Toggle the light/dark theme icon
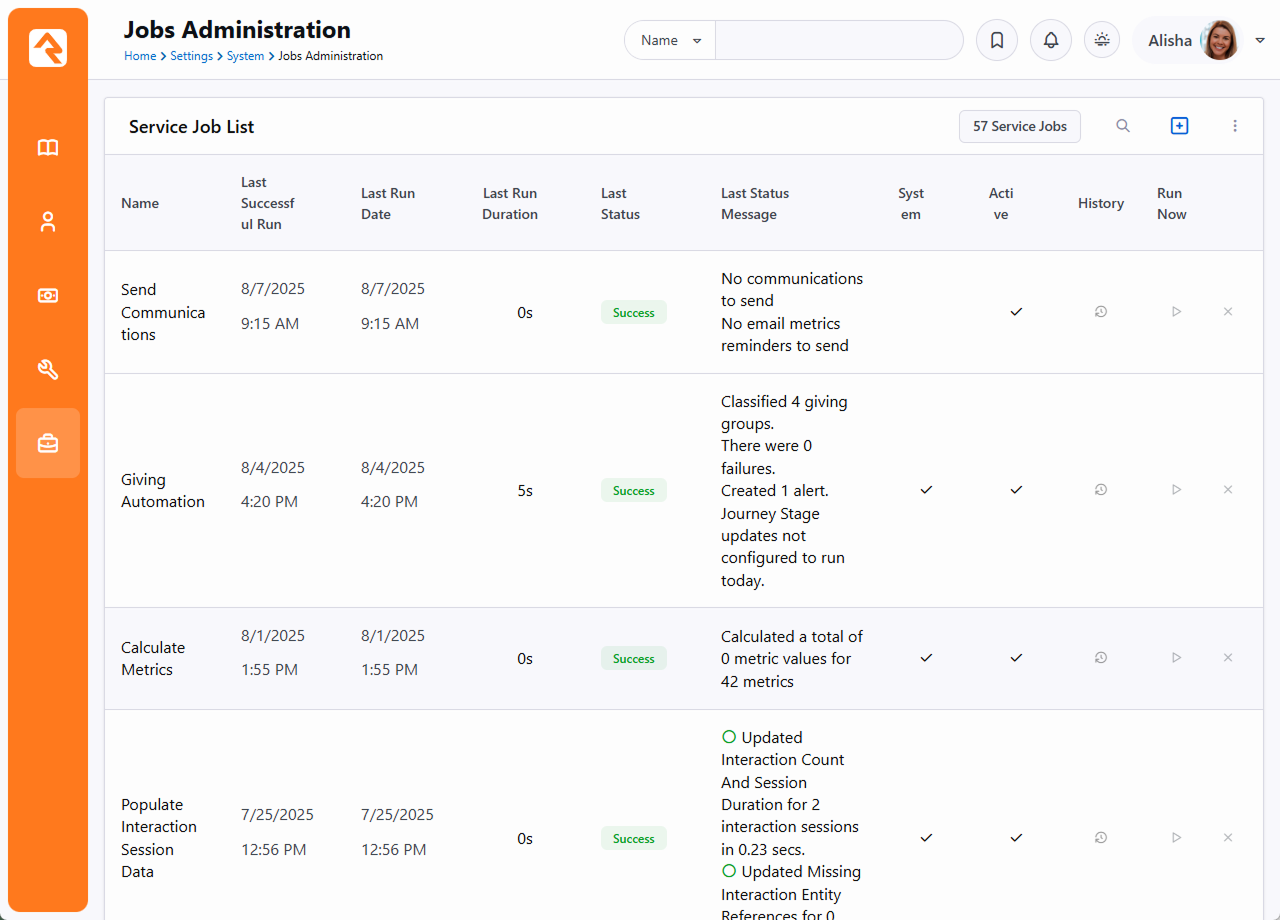This screenshot has height=920, width=1280. pyautogui.click(x=1102, y=41)
